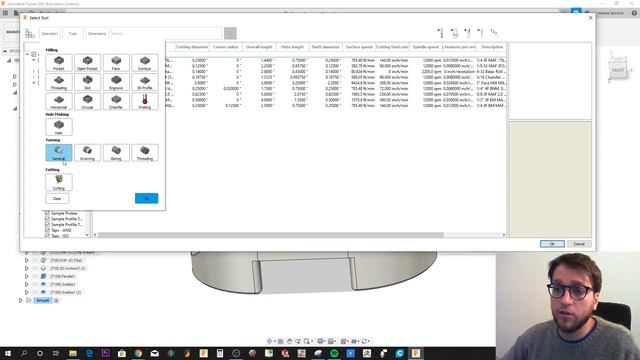Click Clear in the operation filter popup
Screen dimensions: 640x360
point(57,198)
